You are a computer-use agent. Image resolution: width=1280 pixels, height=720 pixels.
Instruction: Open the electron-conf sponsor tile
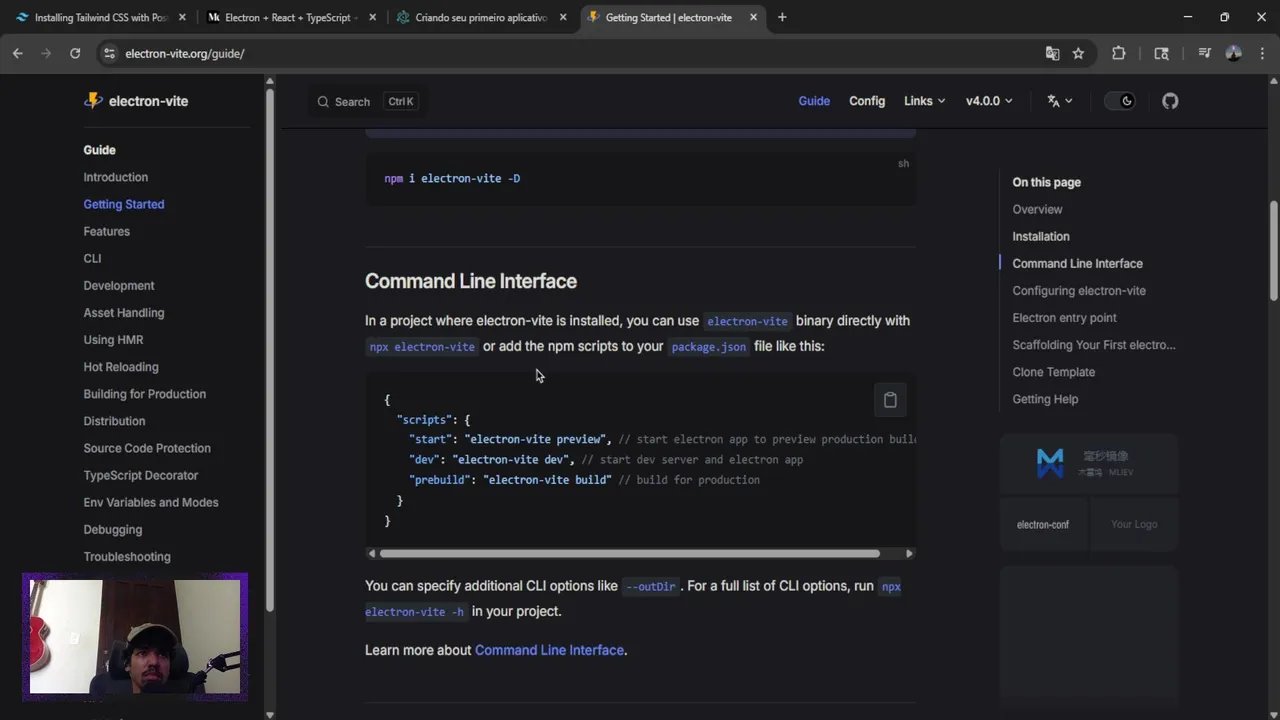(1043, 524)
